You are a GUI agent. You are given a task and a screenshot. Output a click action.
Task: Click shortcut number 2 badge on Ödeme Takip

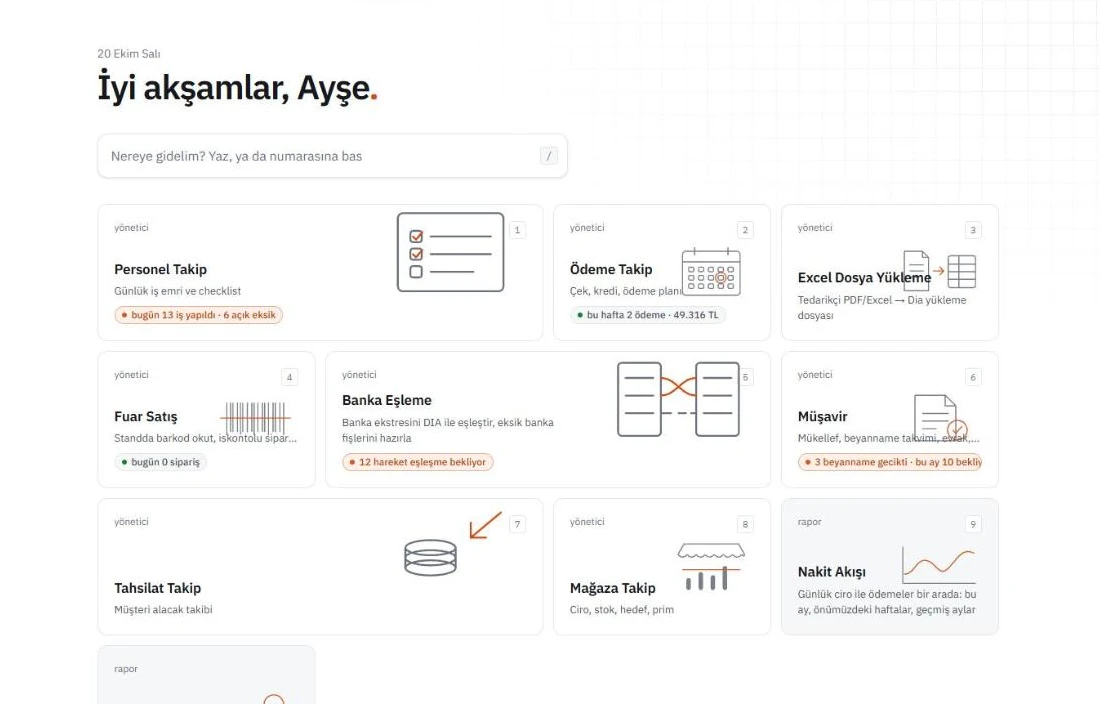[x=745, y=230]
